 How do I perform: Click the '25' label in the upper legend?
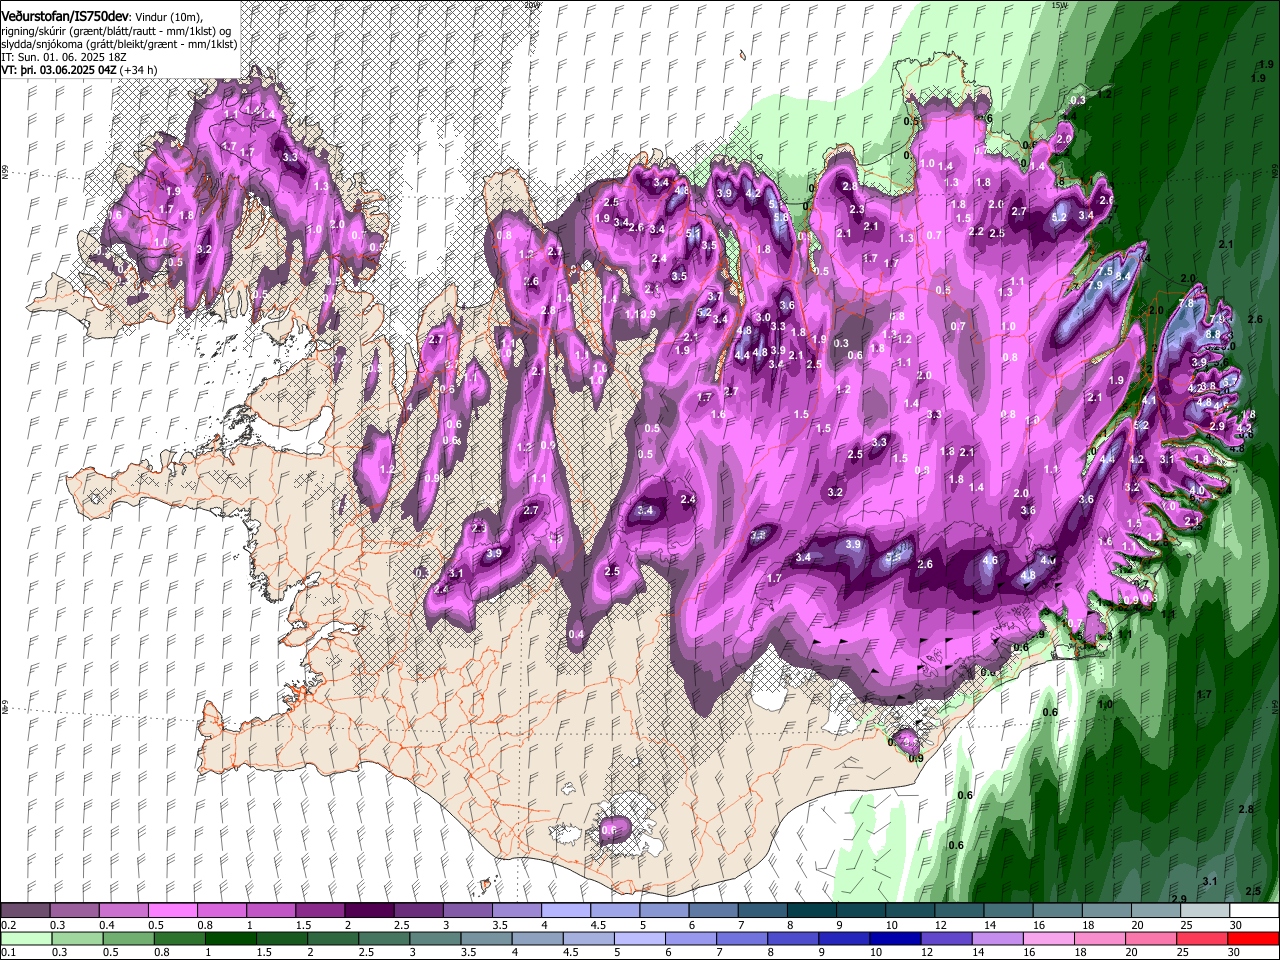pos(1186,925)
